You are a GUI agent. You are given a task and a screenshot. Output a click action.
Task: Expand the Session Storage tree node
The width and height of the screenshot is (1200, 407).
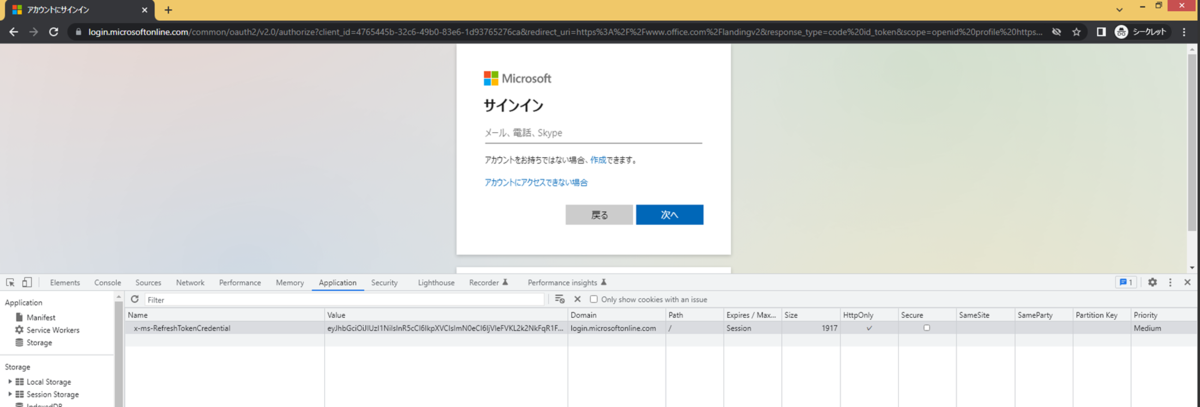(10, 394)
